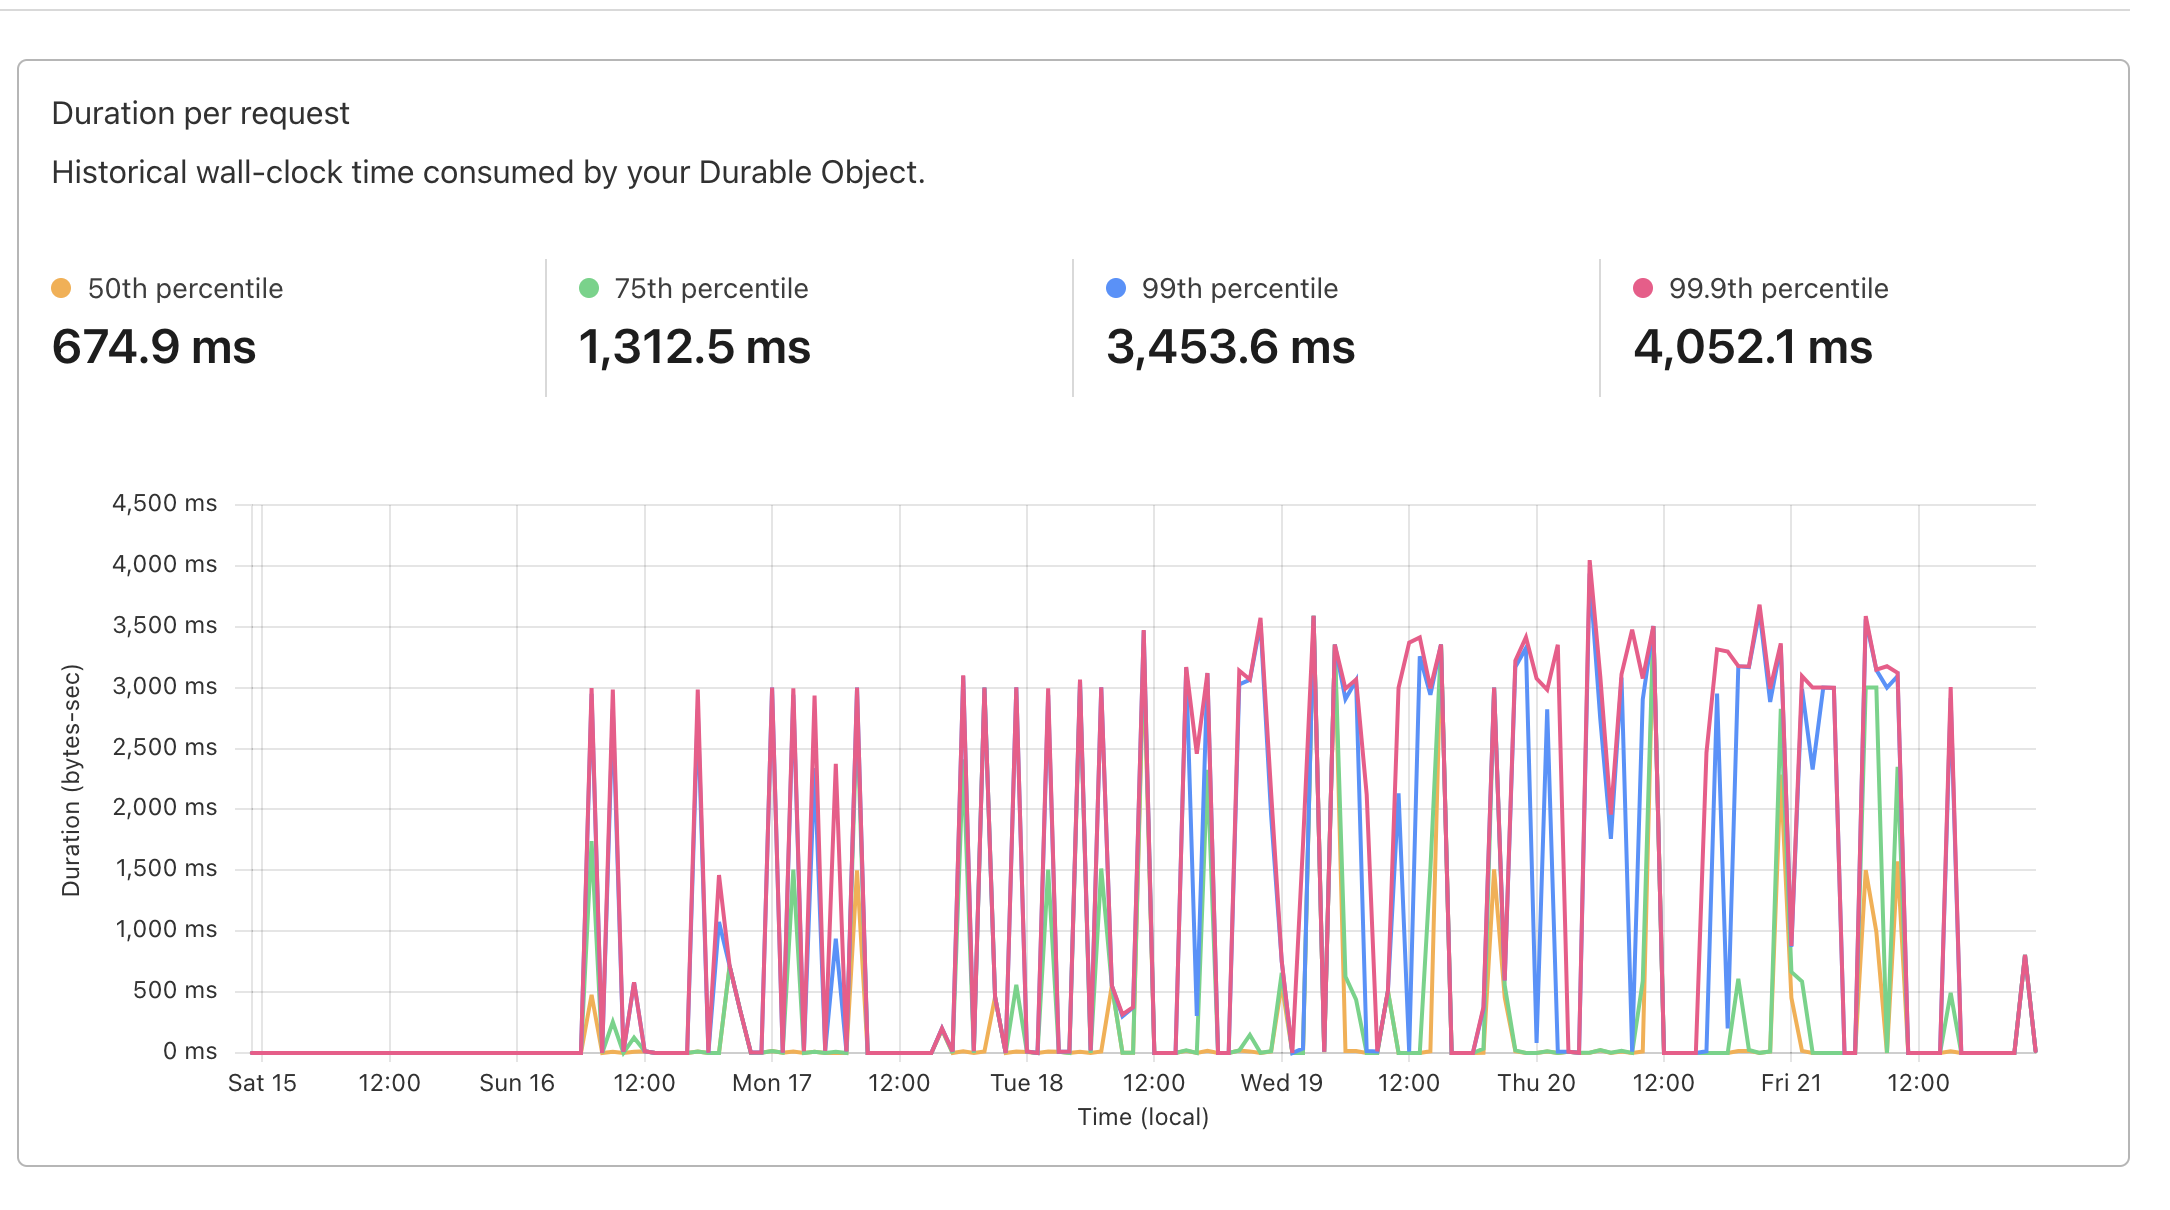
Task: Click the orange 50th percentile legend dot
Action: tap(60, 288)
